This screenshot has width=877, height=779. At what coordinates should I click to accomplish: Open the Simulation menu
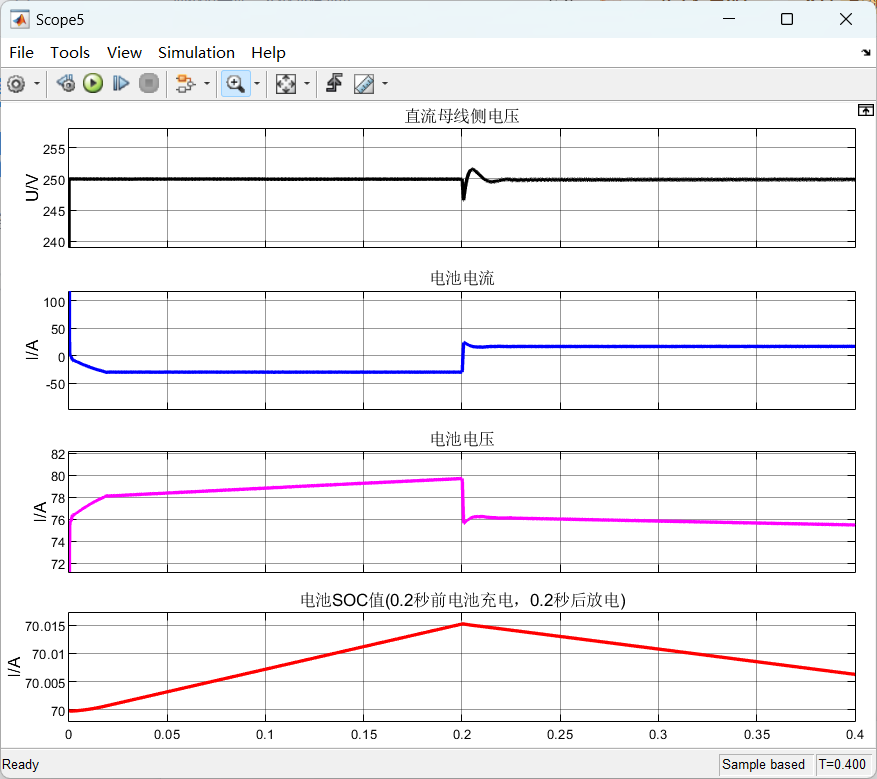click(x=196, y=53)
